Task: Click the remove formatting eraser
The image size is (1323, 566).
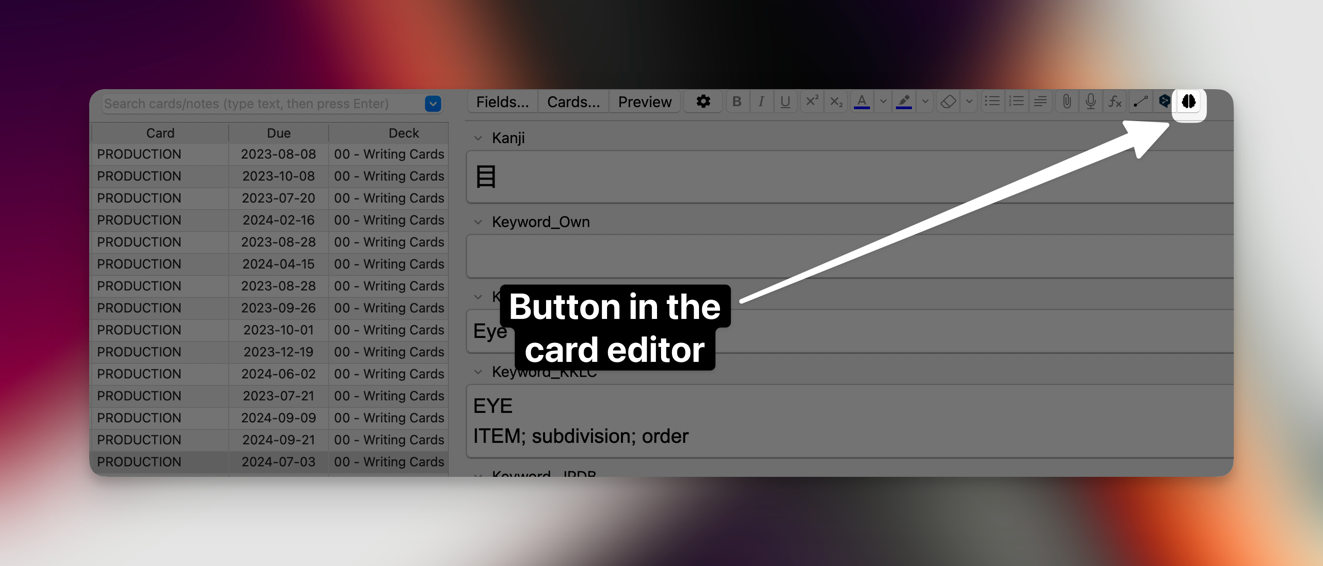Action: [x=948, y=102]
